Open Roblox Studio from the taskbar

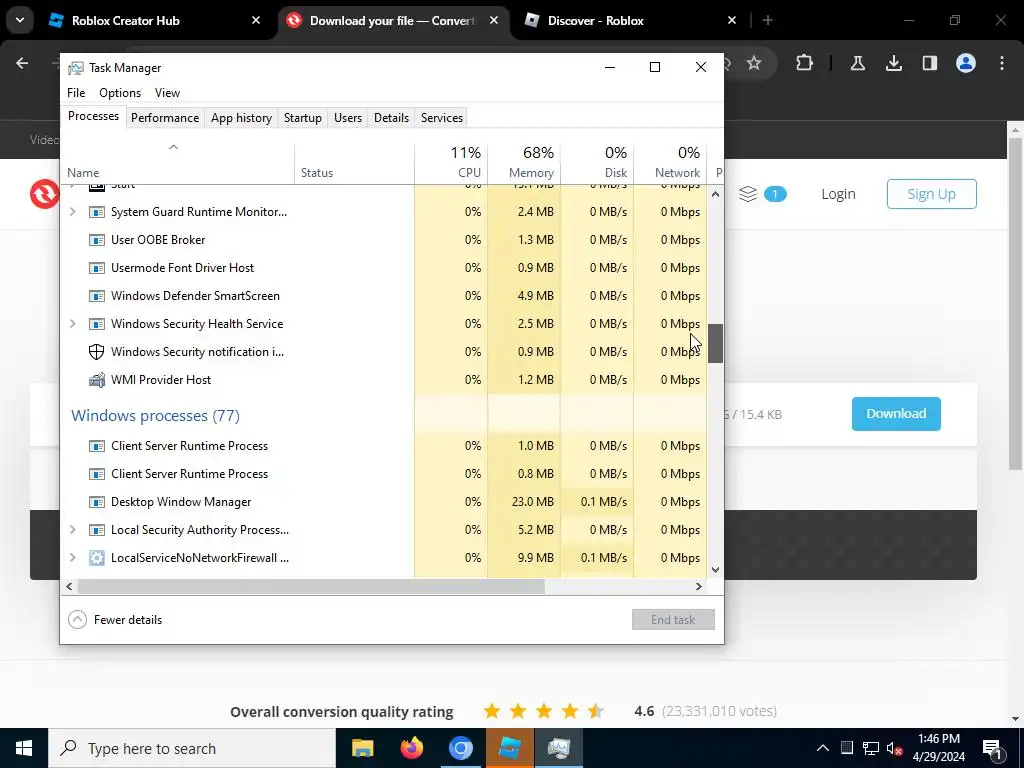(509, 748)
